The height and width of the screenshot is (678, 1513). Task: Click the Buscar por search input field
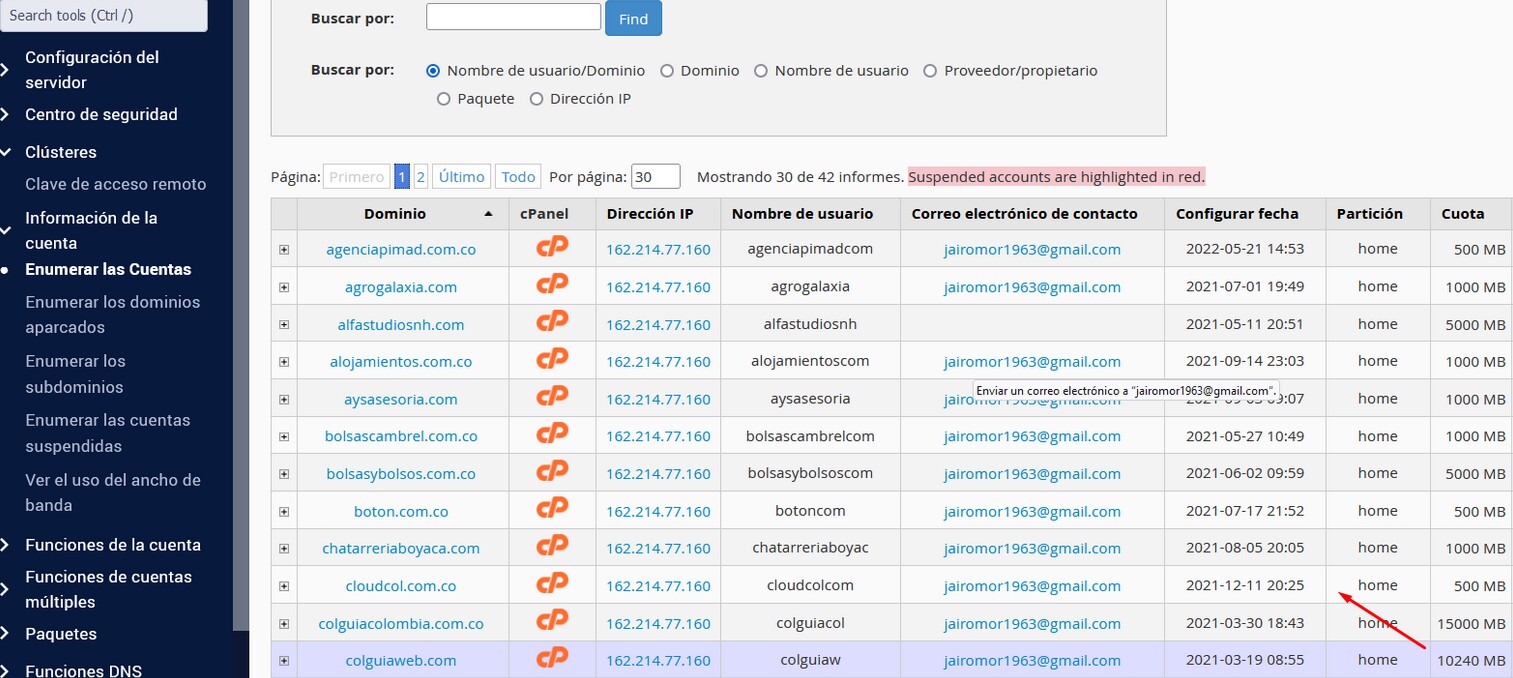click(512, 16)
